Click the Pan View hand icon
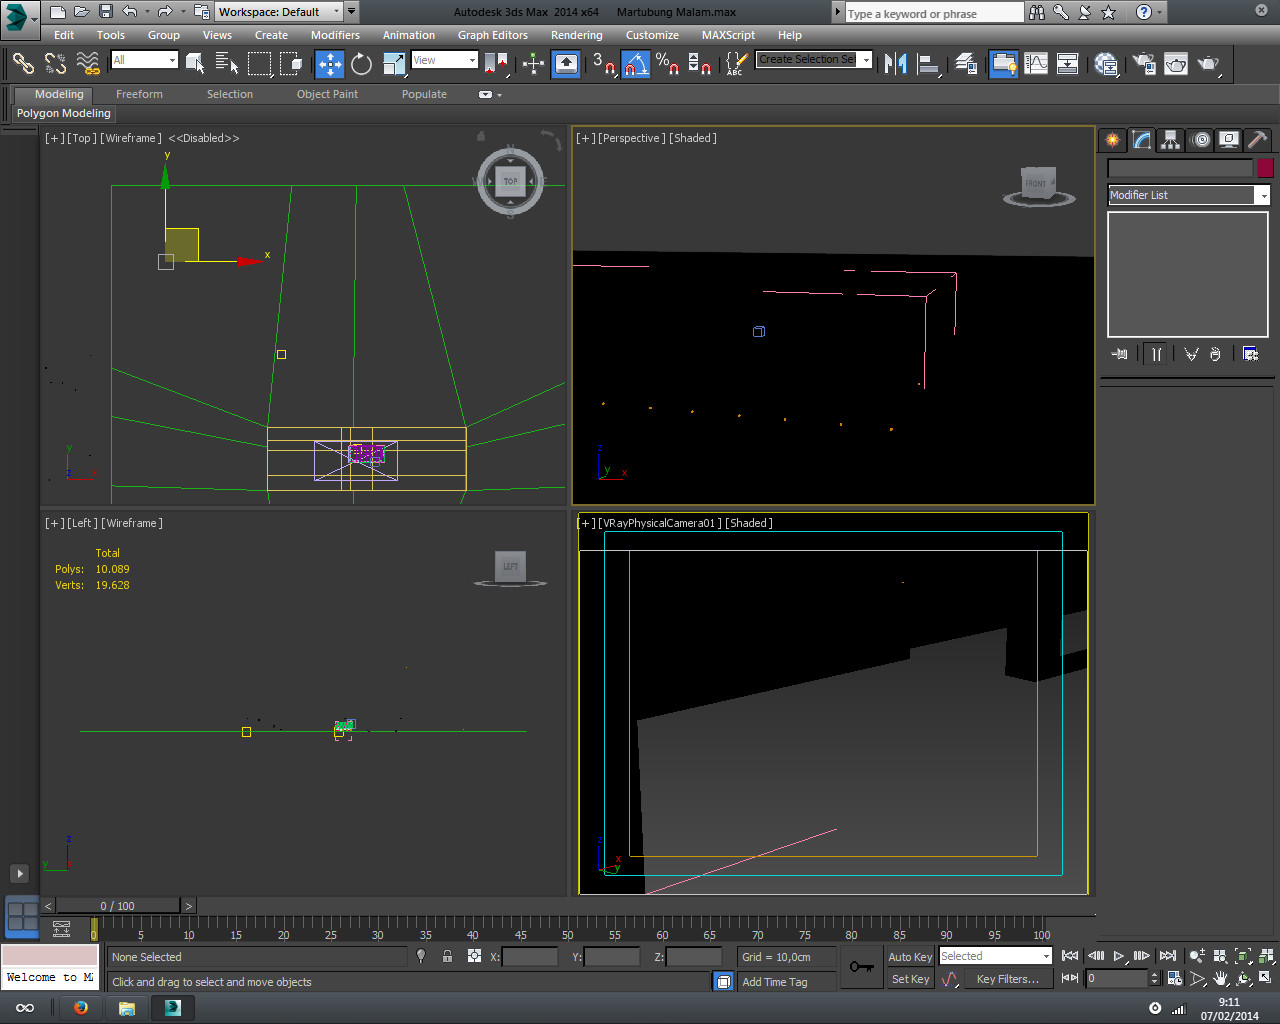This screenshot has width=1280, height=1024. coord(1221,979)
